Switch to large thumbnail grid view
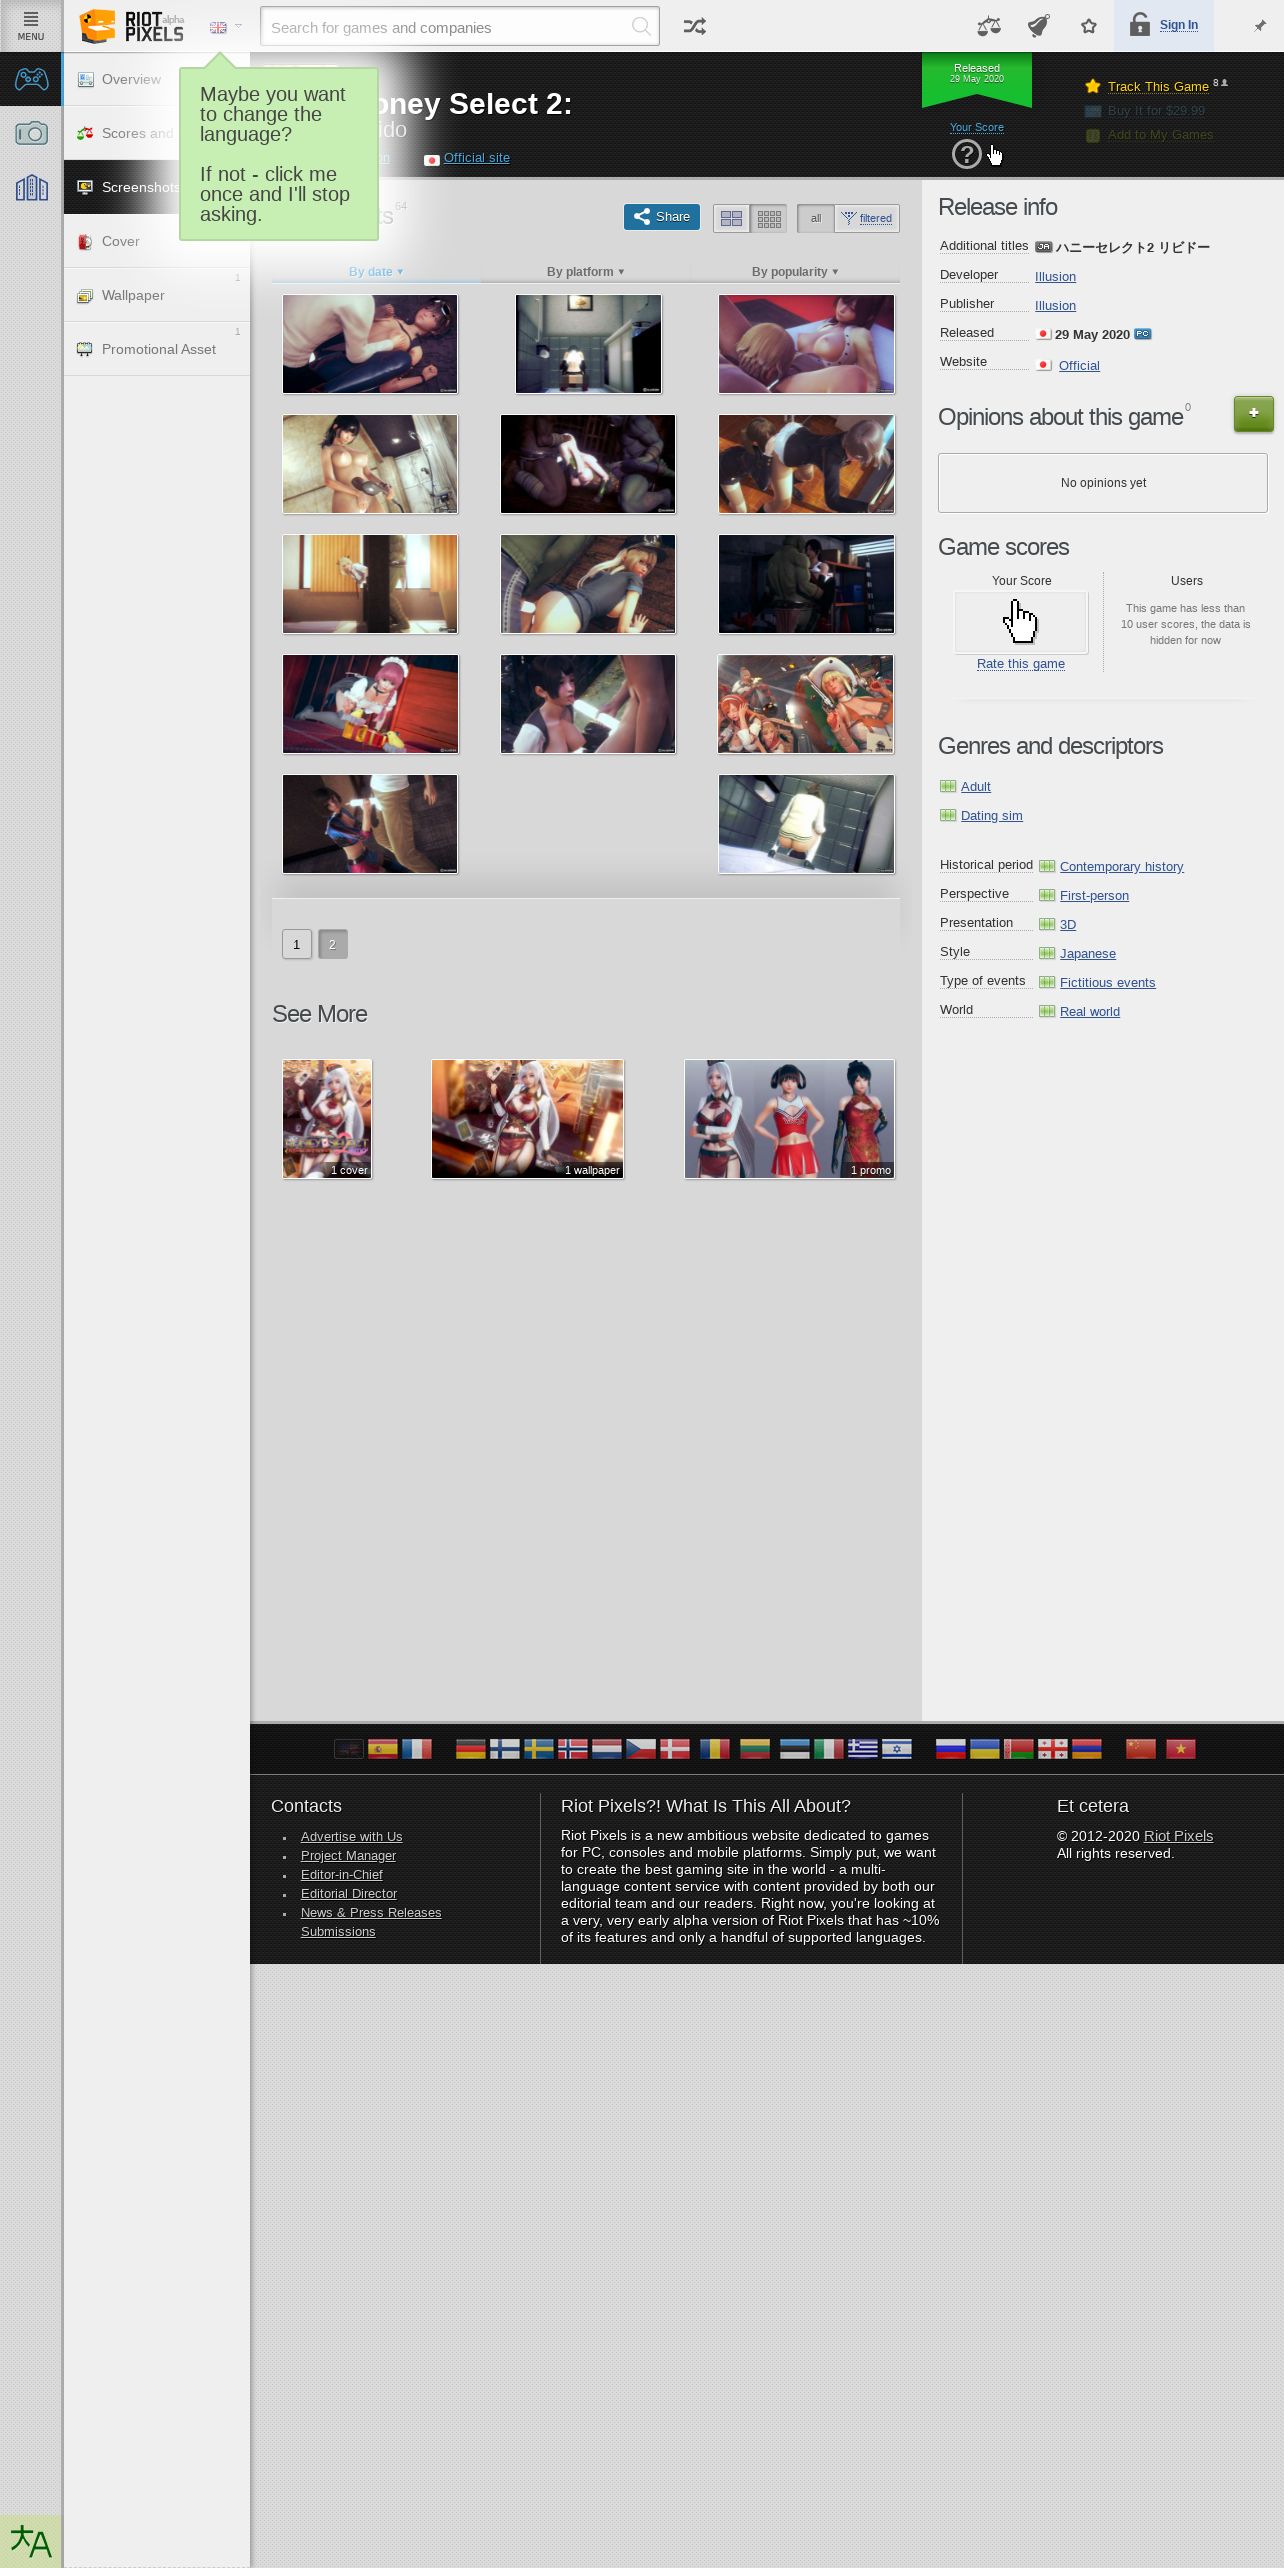The height and width of the screenshot is (2568, 1284). coord(731,219)
